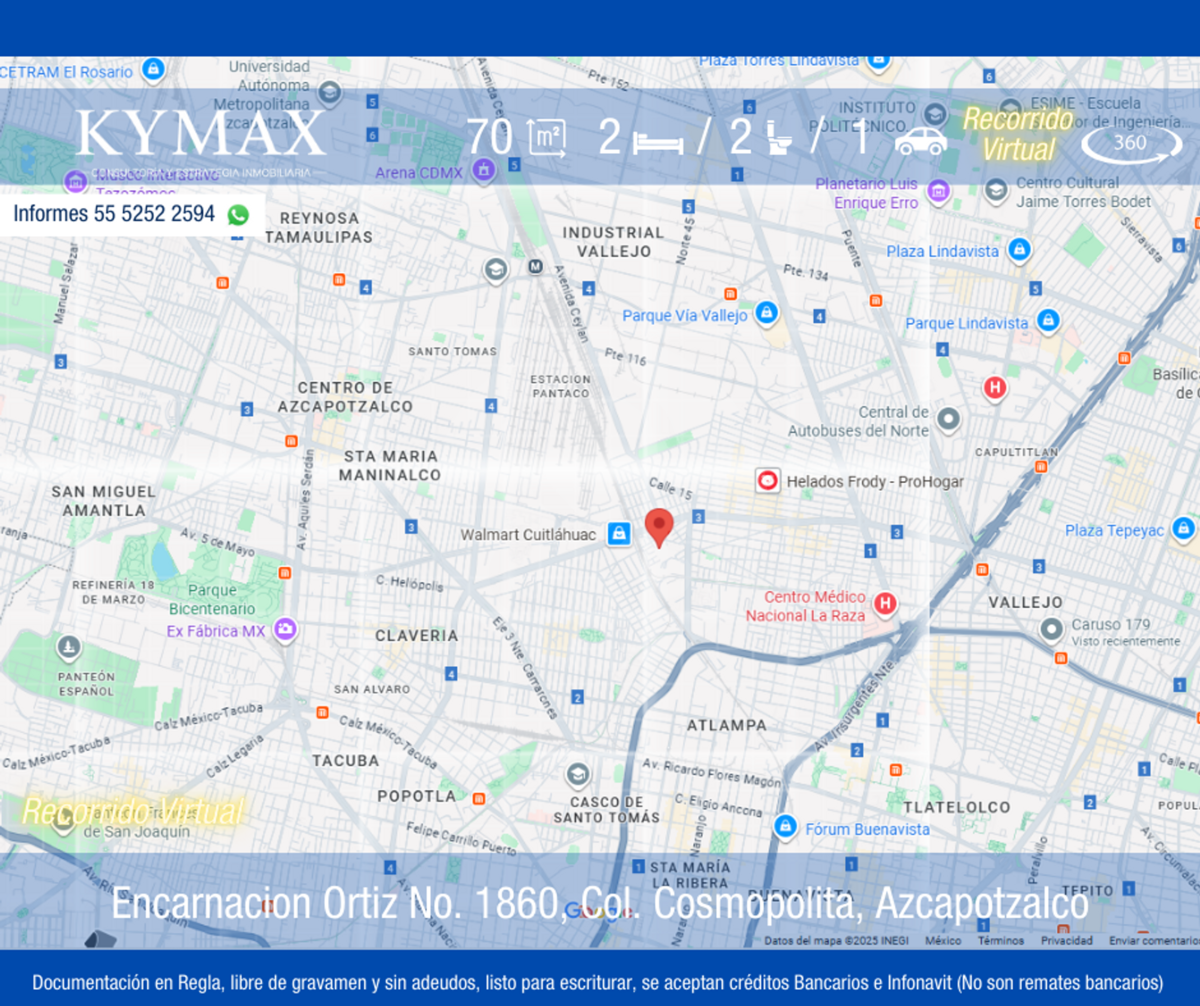Open the bottom left Recorrido Virtual link
Screen dimensions: 1200x1006
pos(132,812)
